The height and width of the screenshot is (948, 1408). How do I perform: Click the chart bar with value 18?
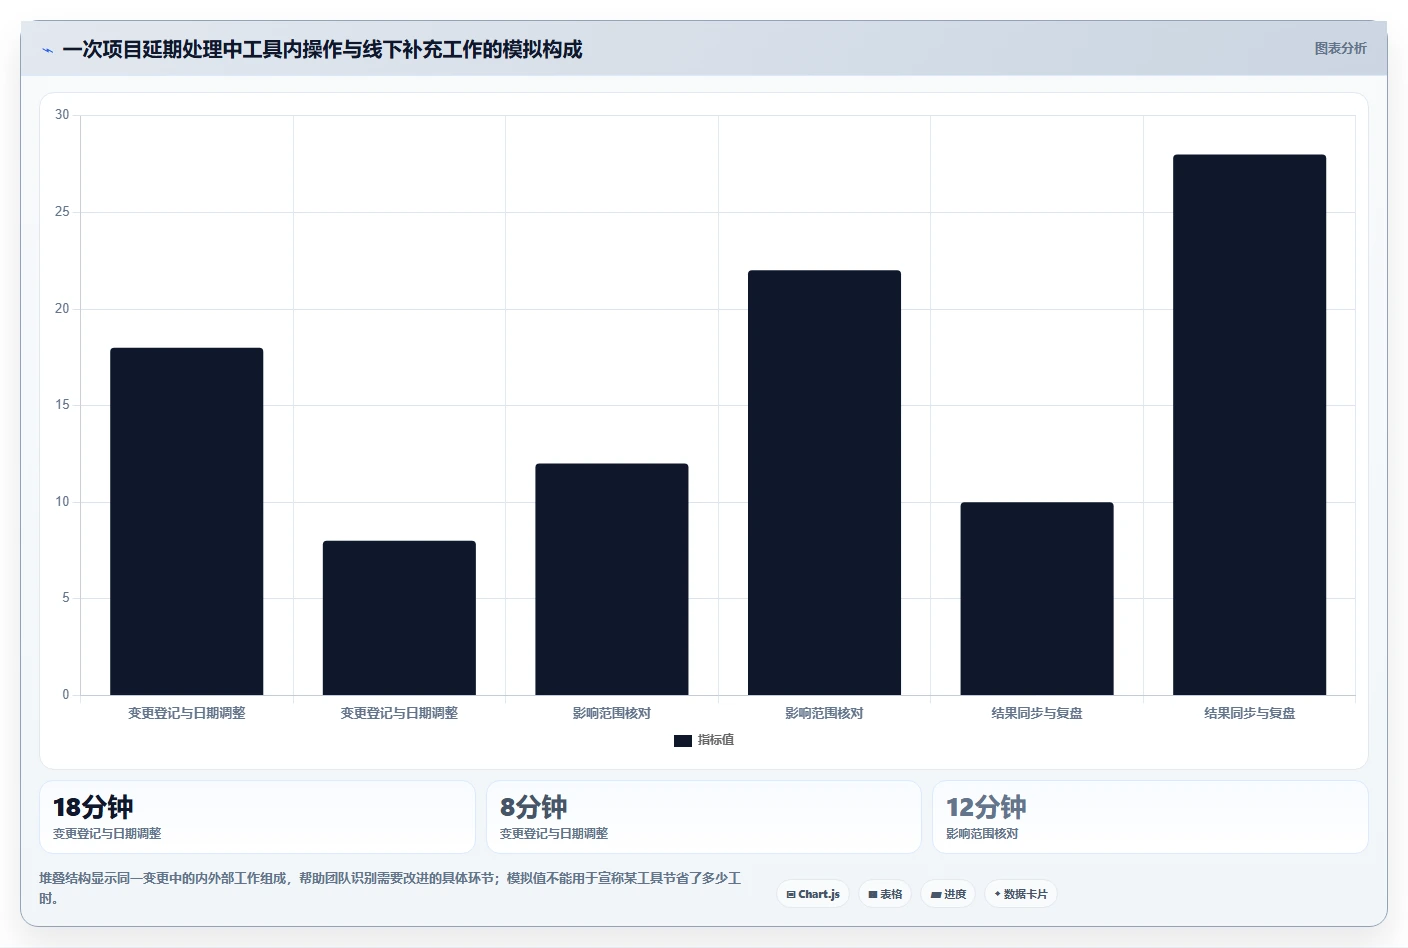click(x=186, y=521)
